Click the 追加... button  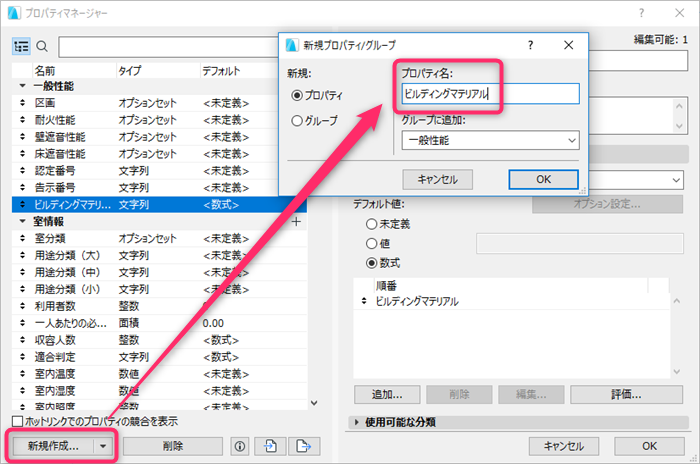(x=387, y=394)
